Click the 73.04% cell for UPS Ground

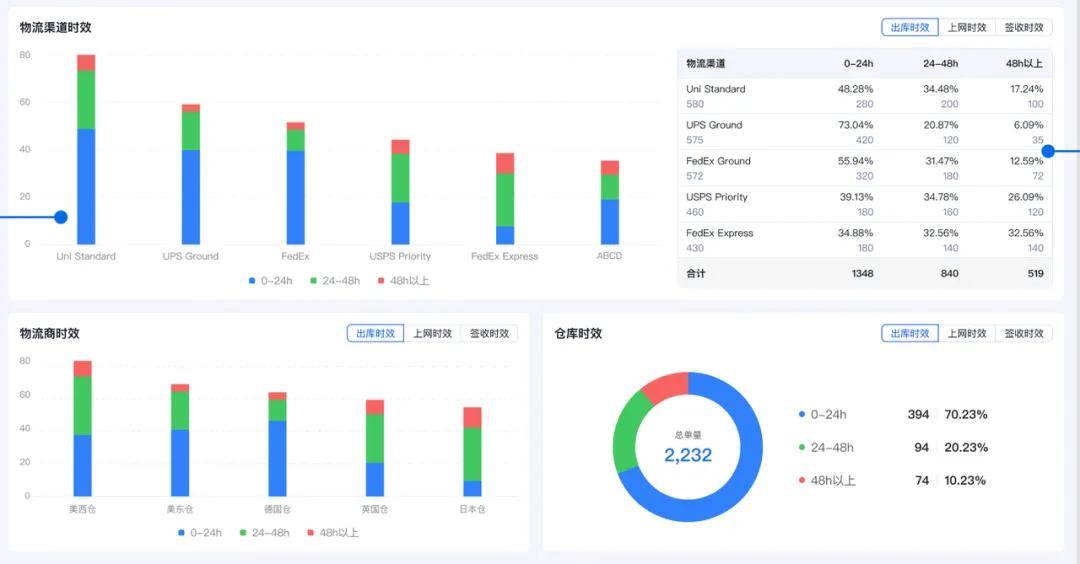(x=855, y=125)
